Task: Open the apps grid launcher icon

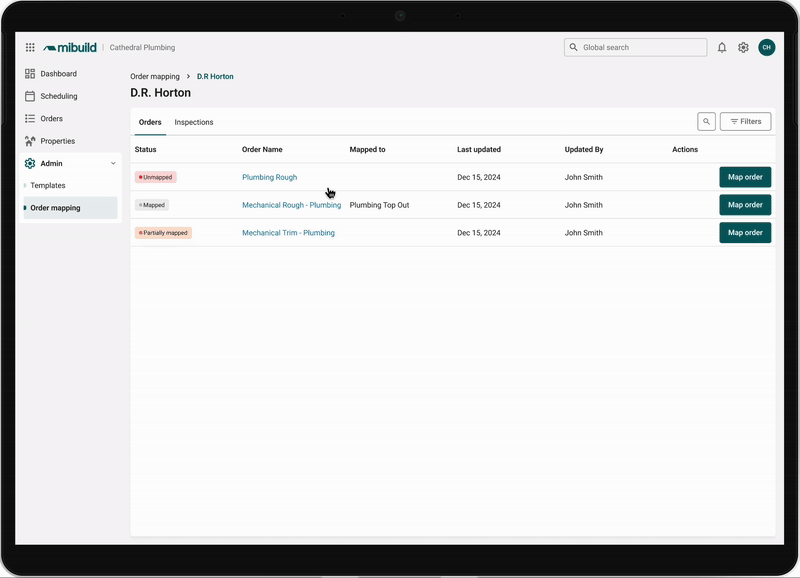Action: pyautogui.click(x=30, y=47)
